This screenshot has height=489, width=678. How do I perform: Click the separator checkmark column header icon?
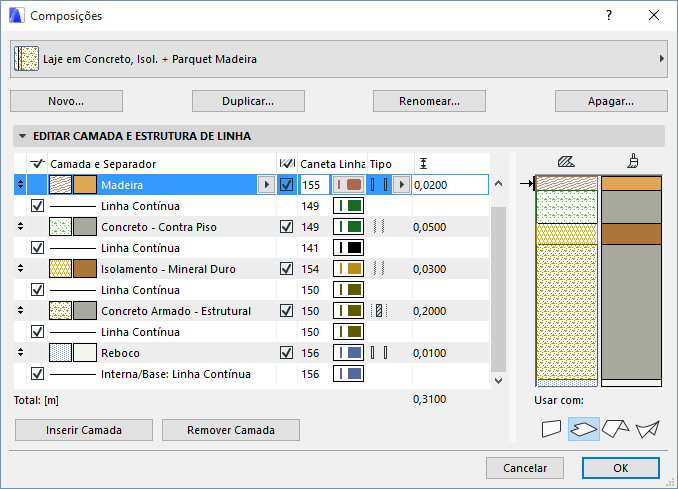(37, 163)
